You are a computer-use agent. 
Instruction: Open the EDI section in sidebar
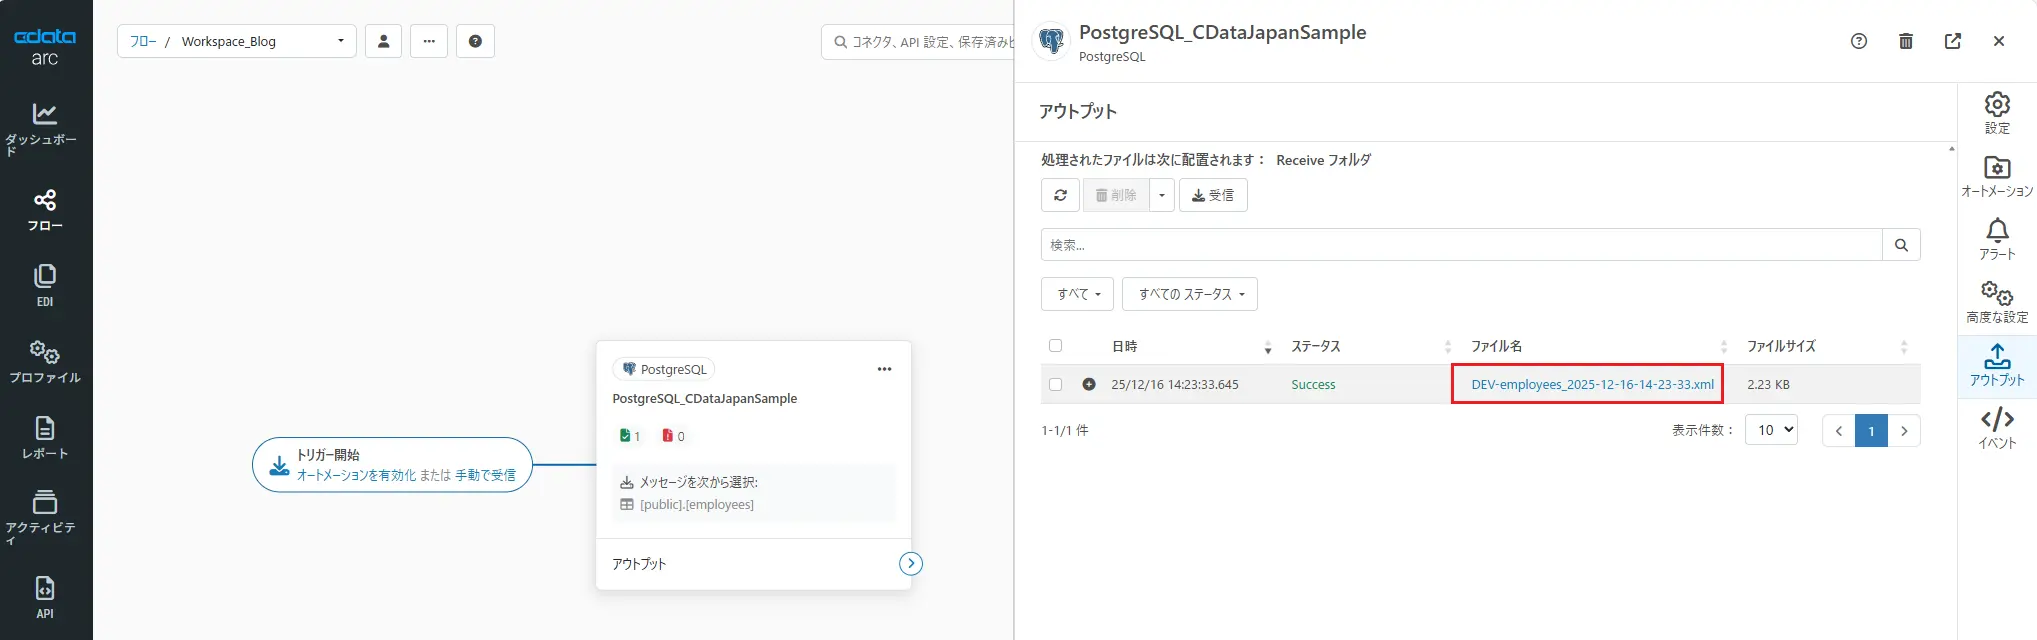(45, 285)
